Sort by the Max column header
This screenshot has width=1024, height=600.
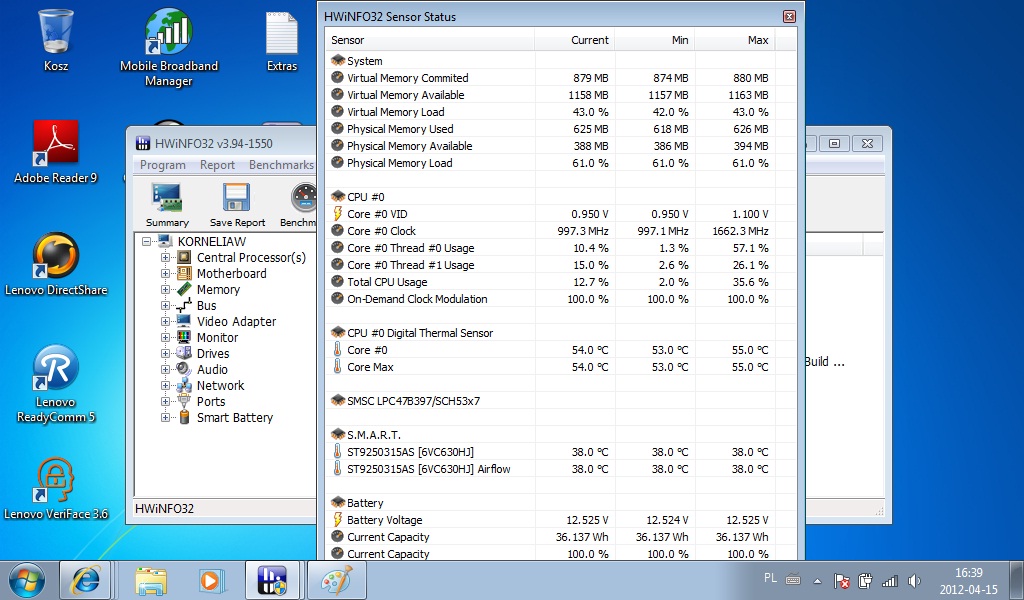pyautogui.click(x=735, y=40)
